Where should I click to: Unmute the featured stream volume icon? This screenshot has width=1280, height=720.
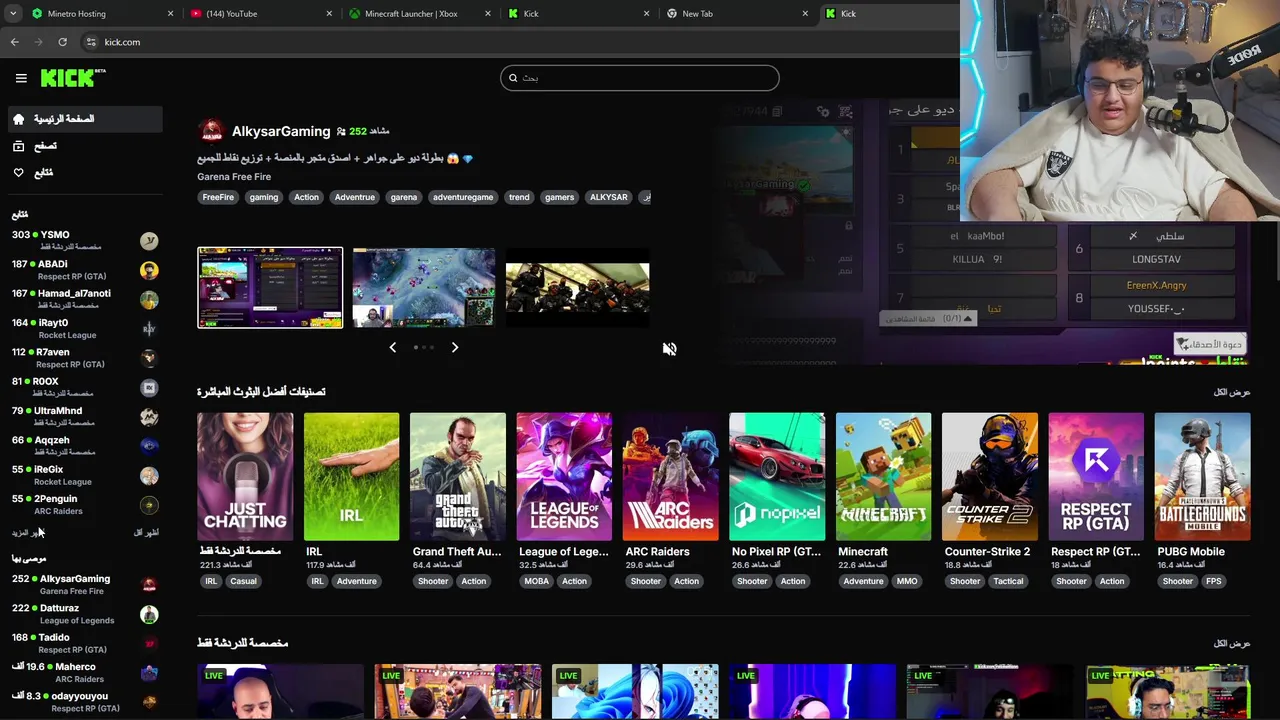669,349
